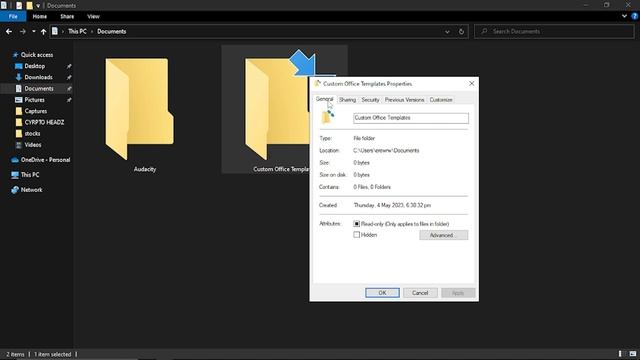Open the CYRPTO HEADZ folder
The height and width of the screenshot is (360, 640).
(x=44, y=122)
